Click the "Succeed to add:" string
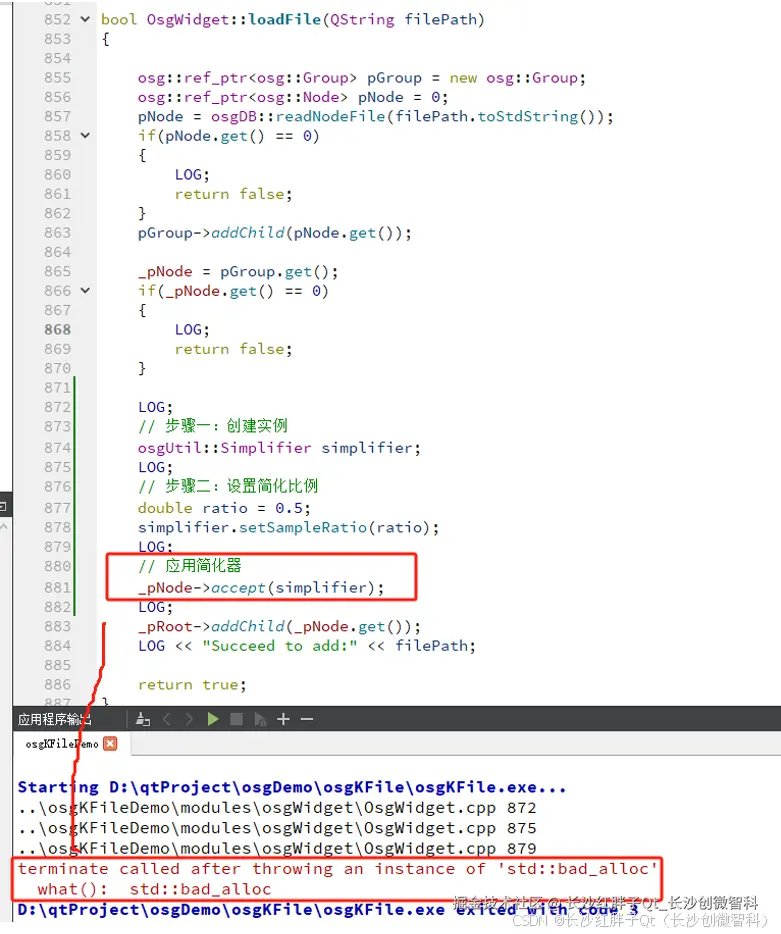This screenshot has width=781, height=934. 279,646
